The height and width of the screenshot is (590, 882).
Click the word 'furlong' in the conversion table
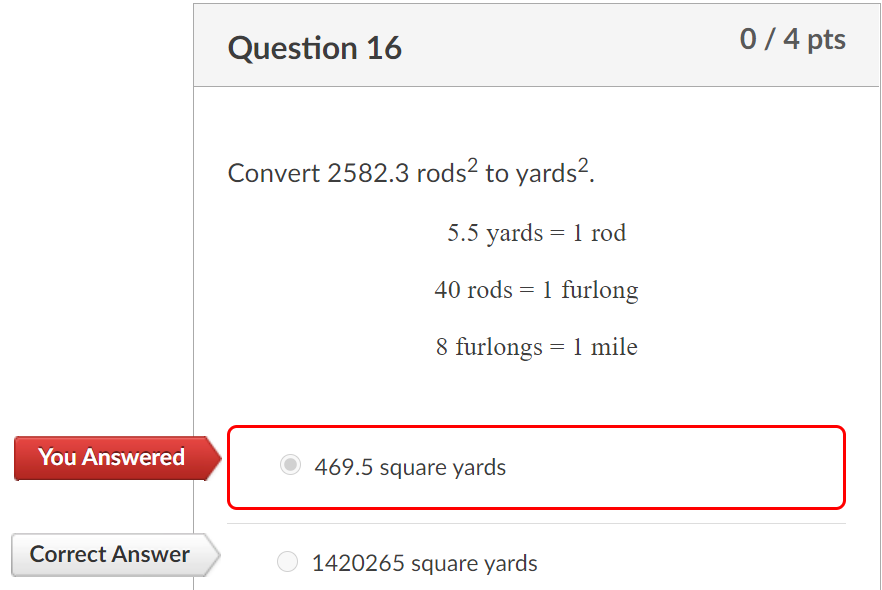pyautogui.click(x=599, y=290)
